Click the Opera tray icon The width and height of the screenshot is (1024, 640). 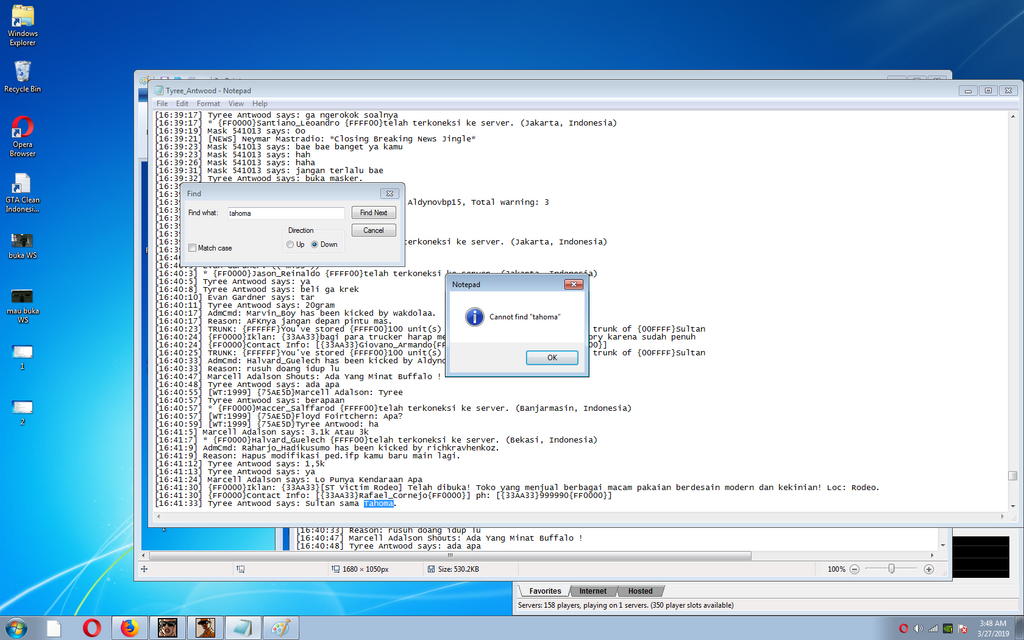[904, 629]
